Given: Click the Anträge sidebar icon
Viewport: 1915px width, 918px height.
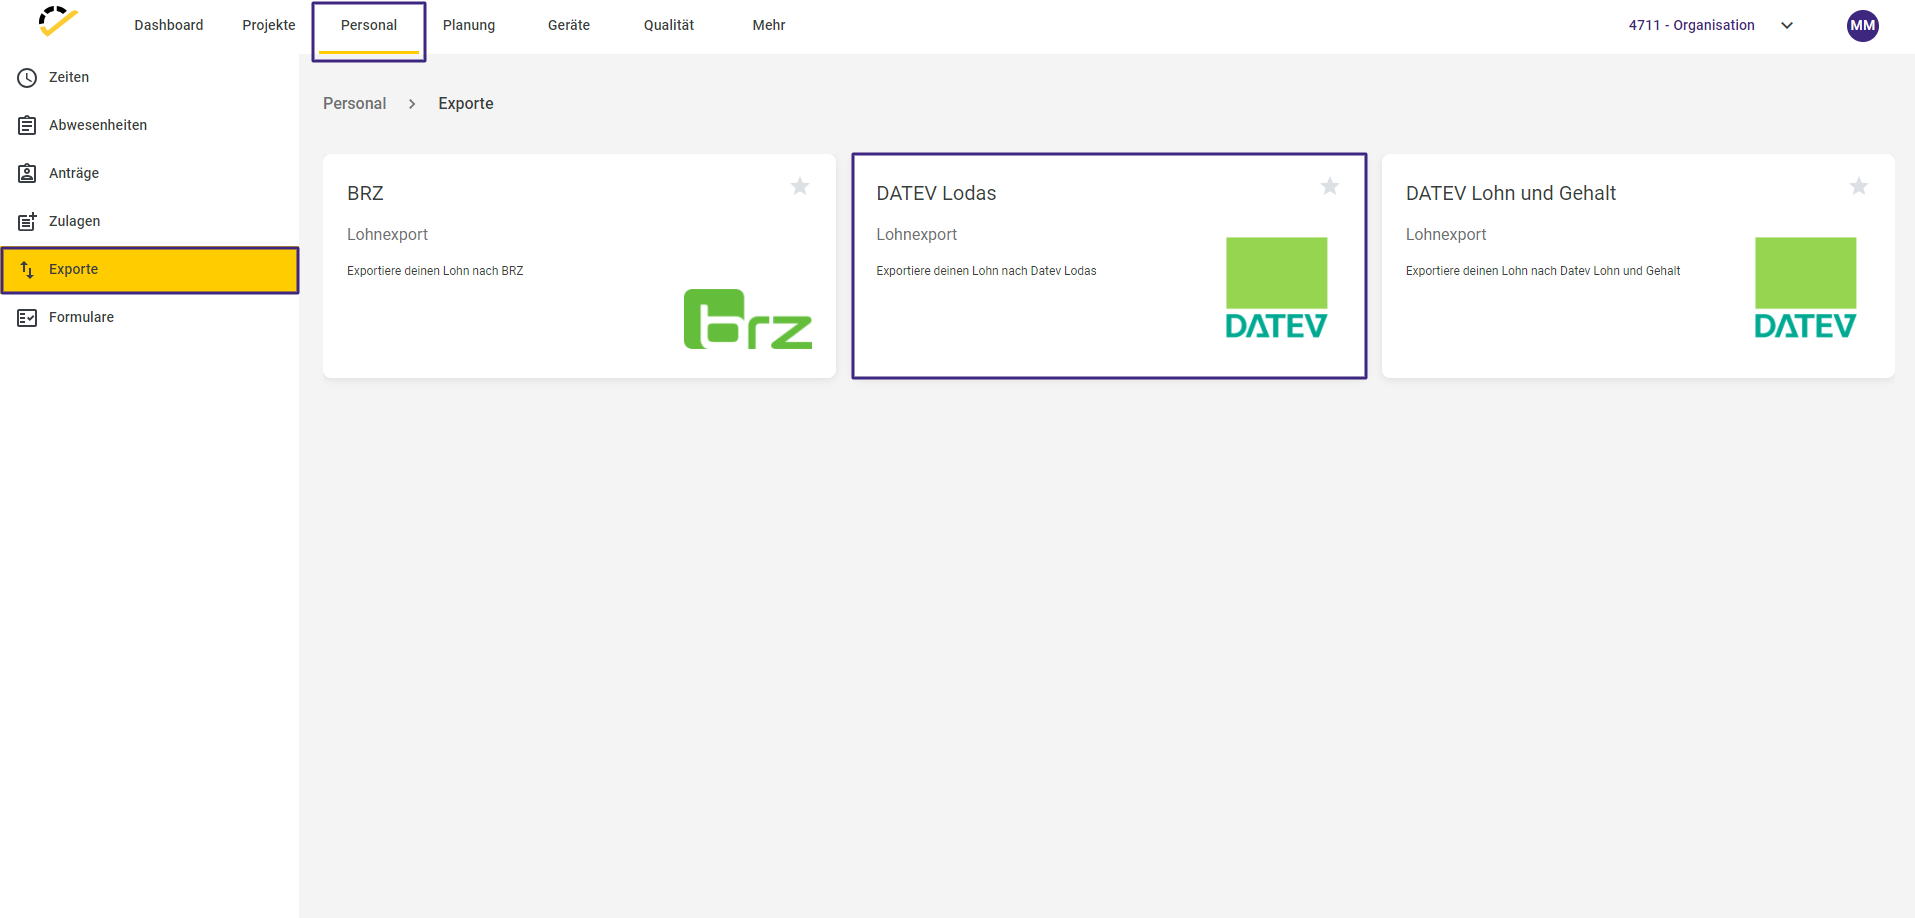Looking at the screenshot, I should [x=27, y=173].
